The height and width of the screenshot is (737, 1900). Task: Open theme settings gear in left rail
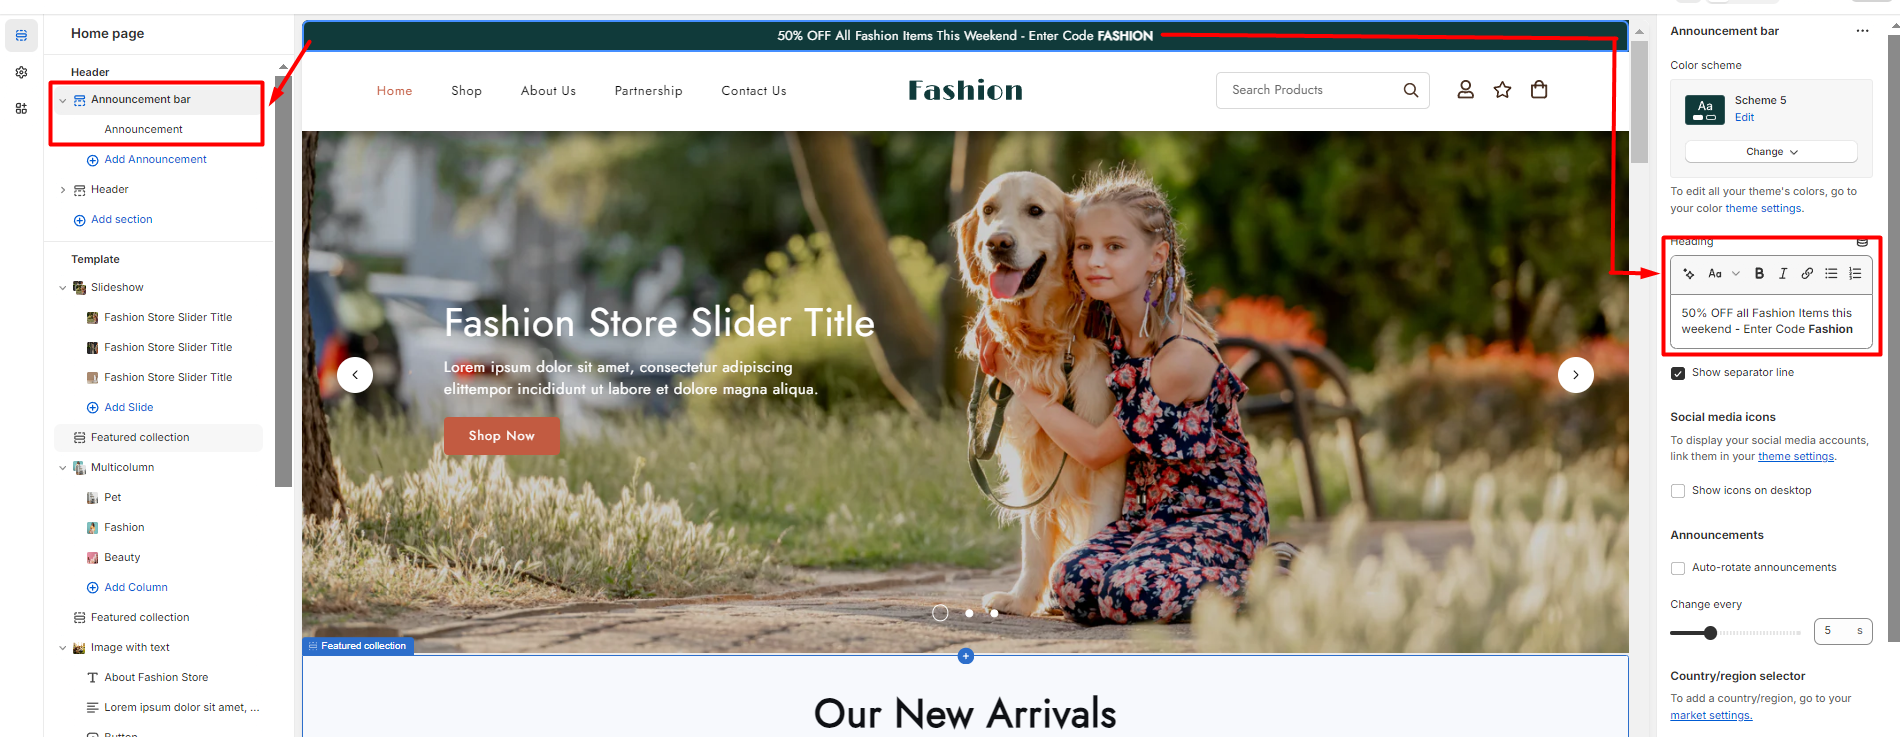coord(21,72)
